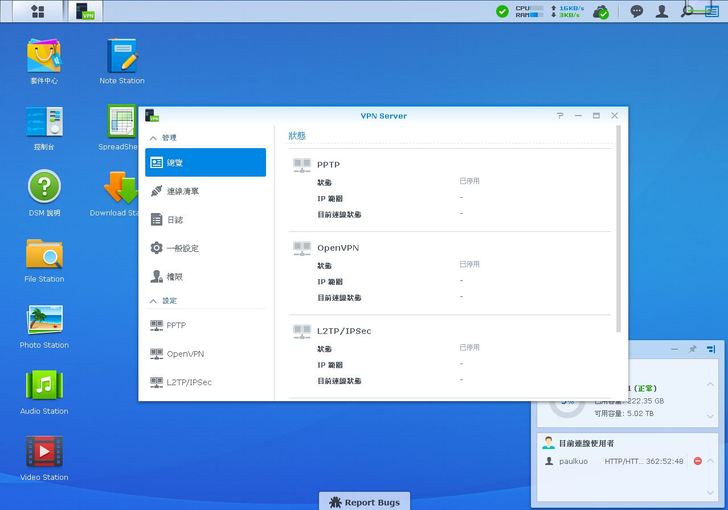
Task: Launch the Download Station desktop icon
Action: (121, 187)
